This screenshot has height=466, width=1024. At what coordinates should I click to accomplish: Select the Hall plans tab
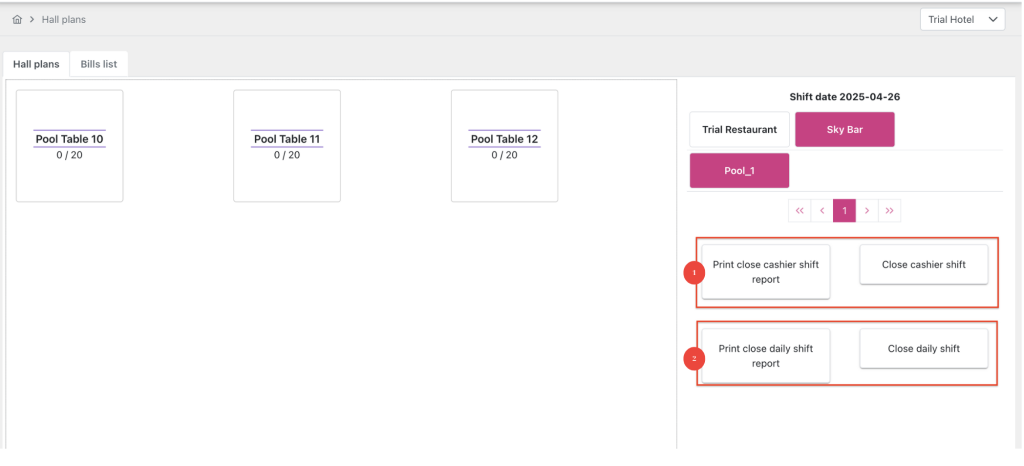click(36, 64)
